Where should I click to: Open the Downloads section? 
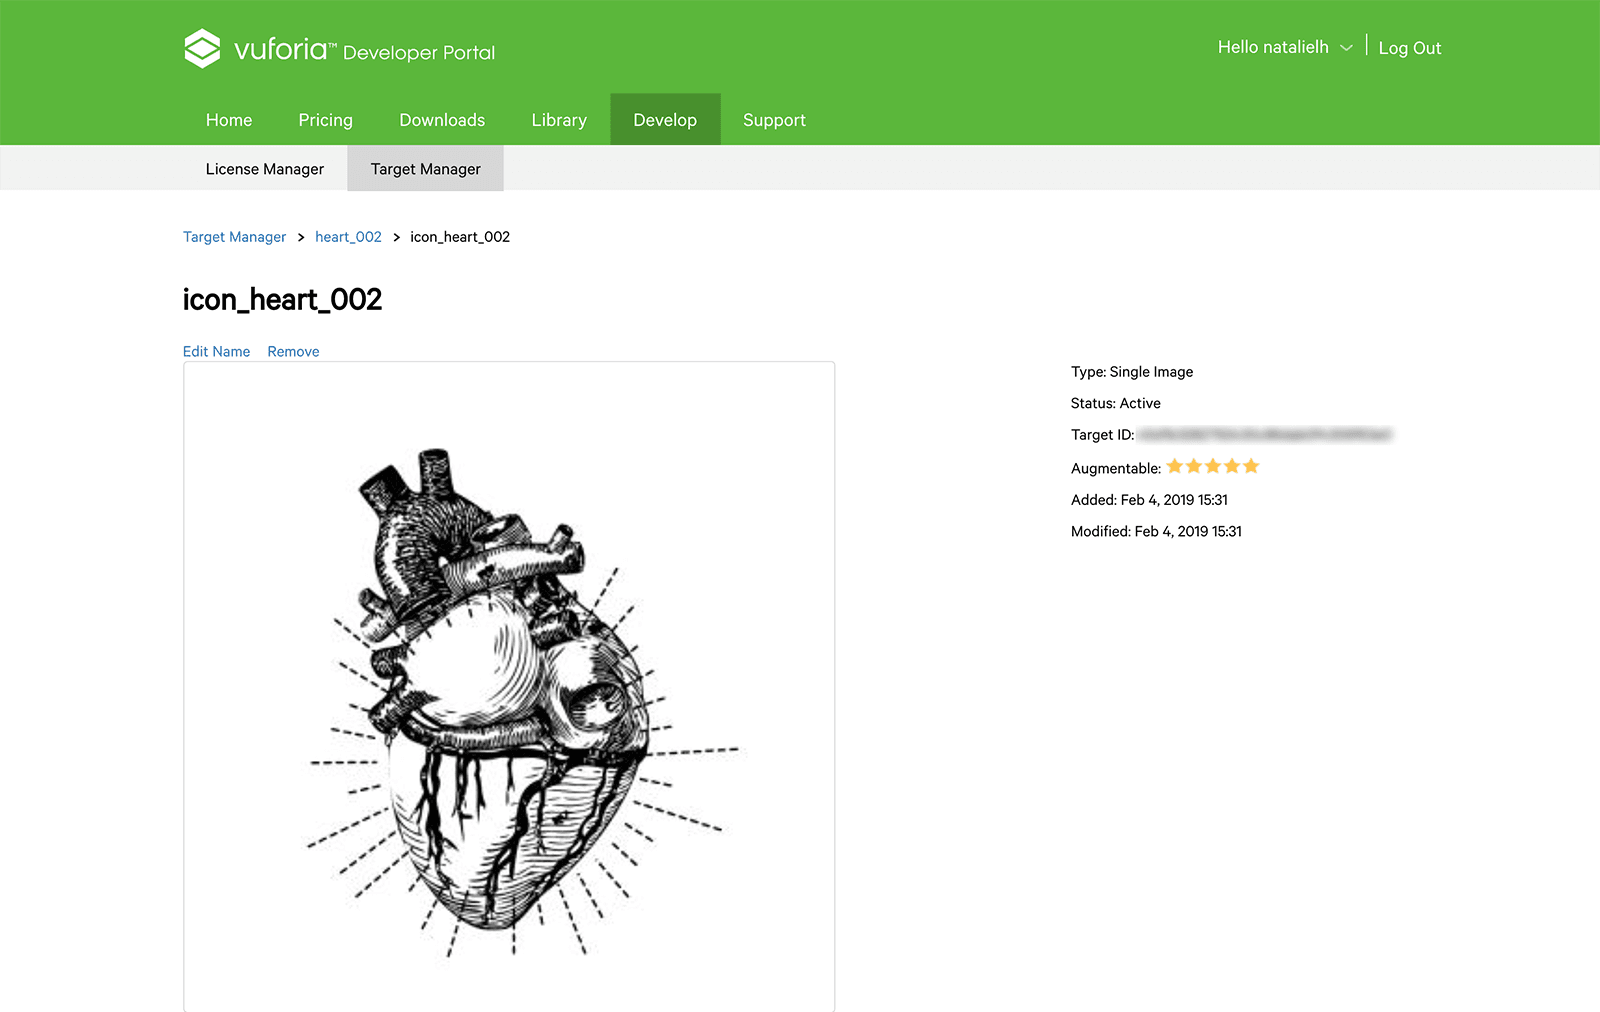pyautogui.click(x=442, y=120)
